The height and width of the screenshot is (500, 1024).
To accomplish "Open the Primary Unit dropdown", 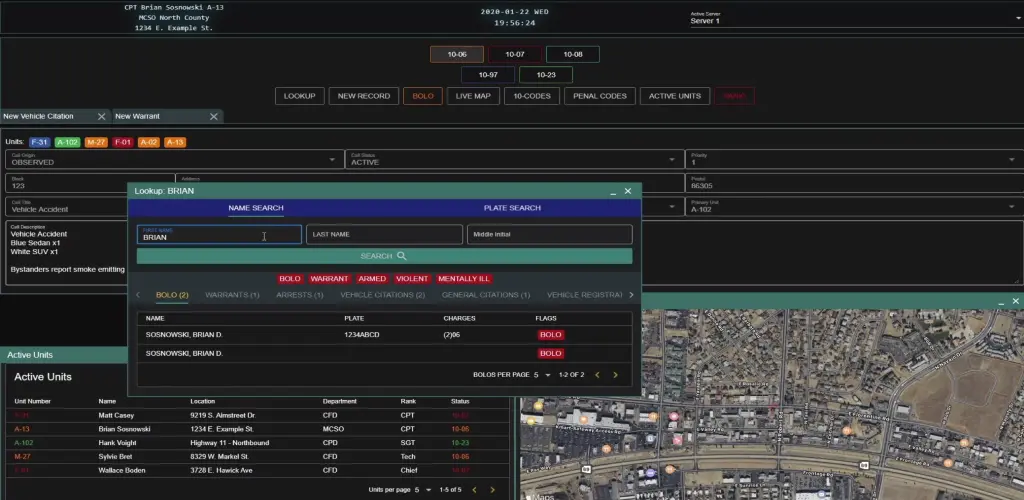I will click(x=854, y=207).
